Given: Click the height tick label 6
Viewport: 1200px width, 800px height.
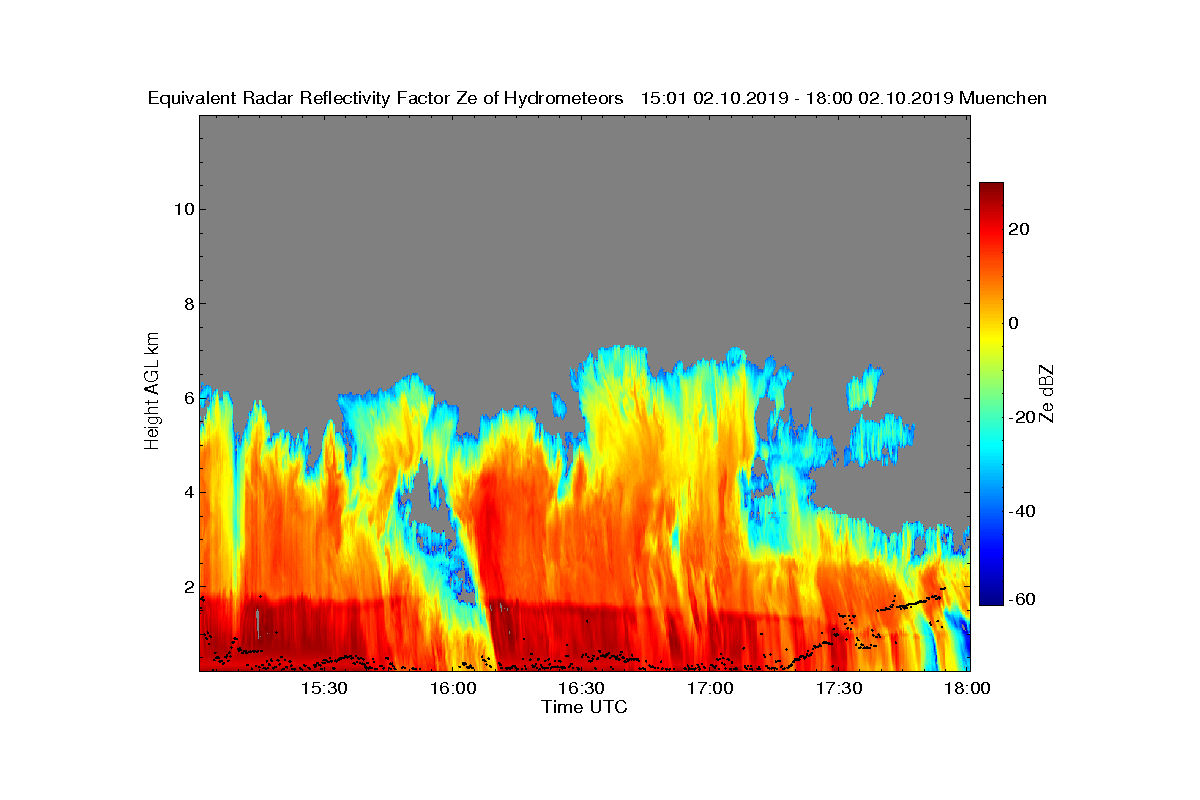Looking at the screenshot, I should [187, 398].
